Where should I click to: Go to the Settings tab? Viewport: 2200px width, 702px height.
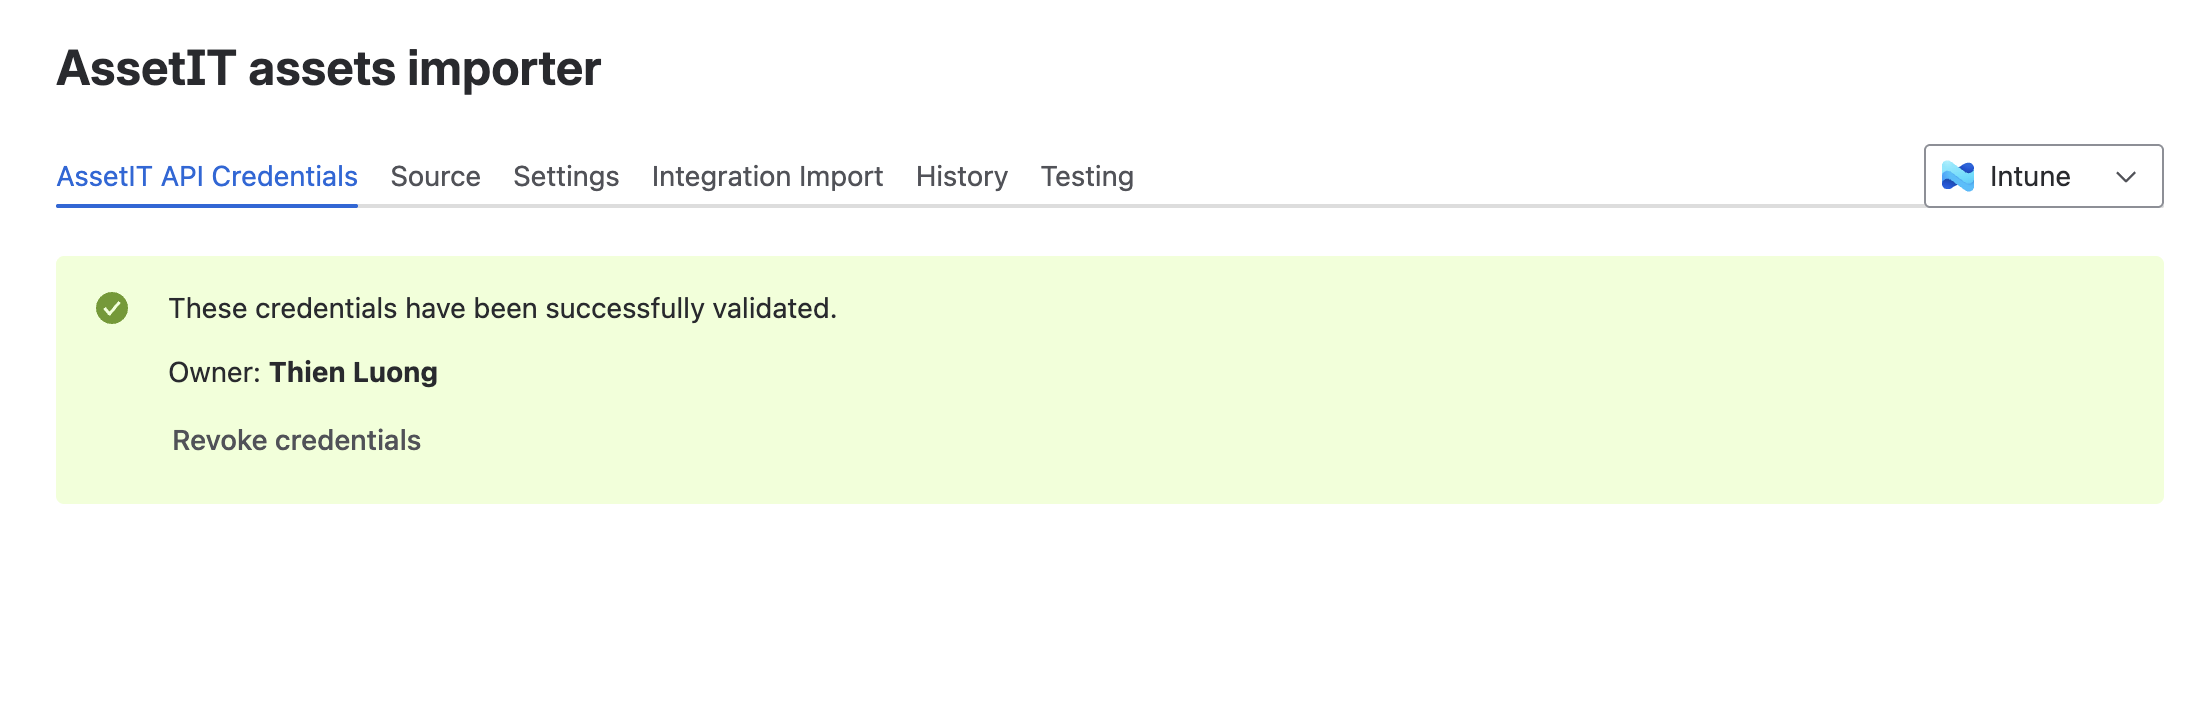tap(566, 176)
